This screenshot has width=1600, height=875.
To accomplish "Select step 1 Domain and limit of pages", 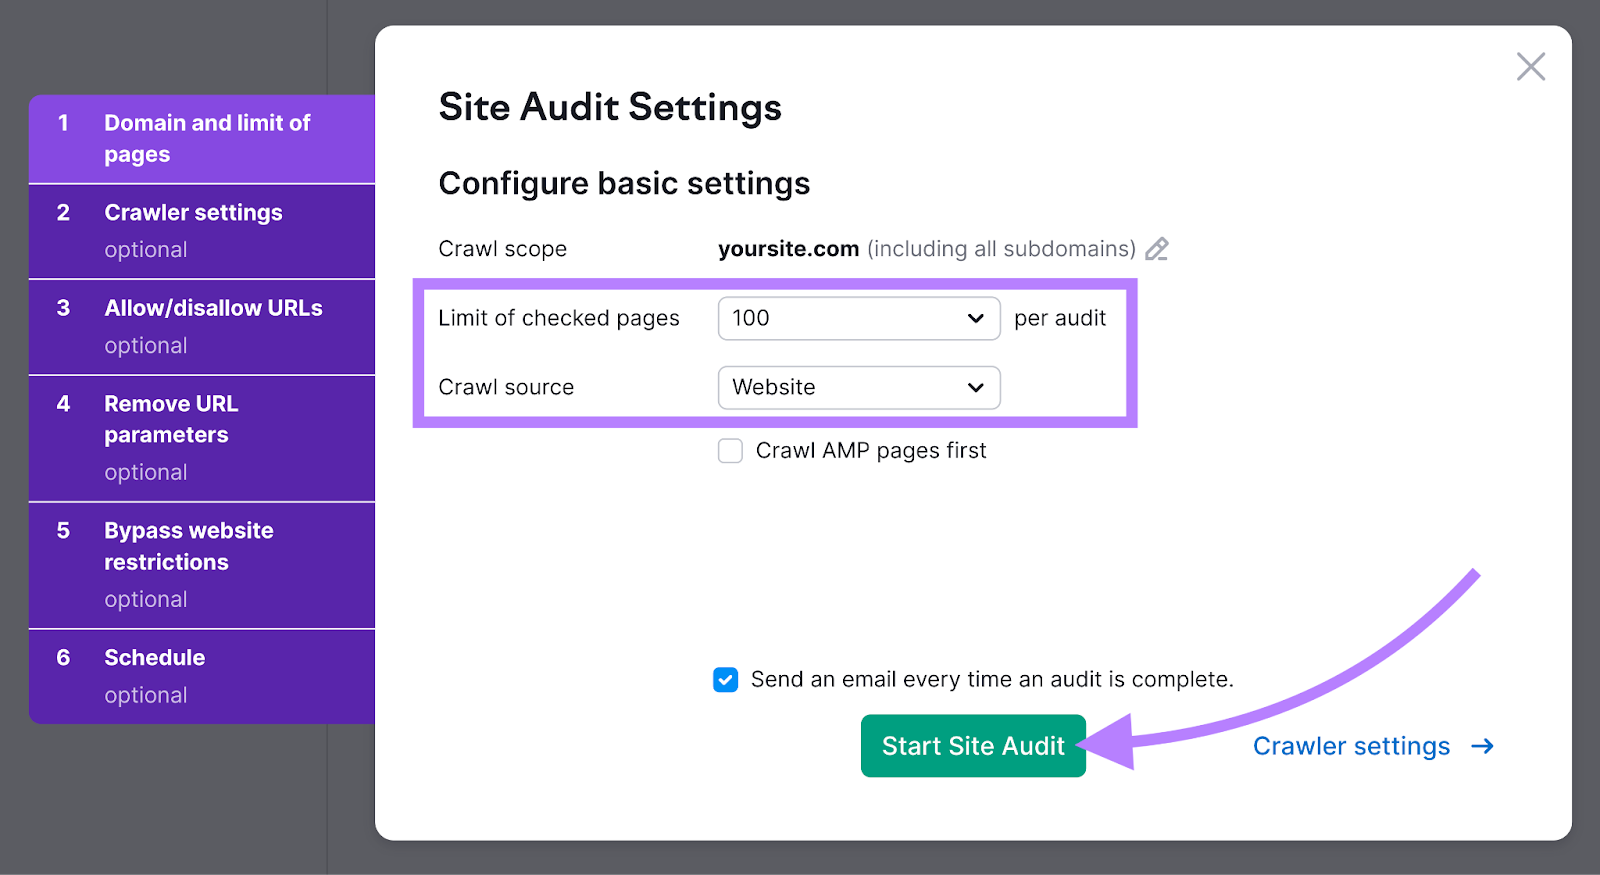I will pyautogui.click(x=200, y=138).
